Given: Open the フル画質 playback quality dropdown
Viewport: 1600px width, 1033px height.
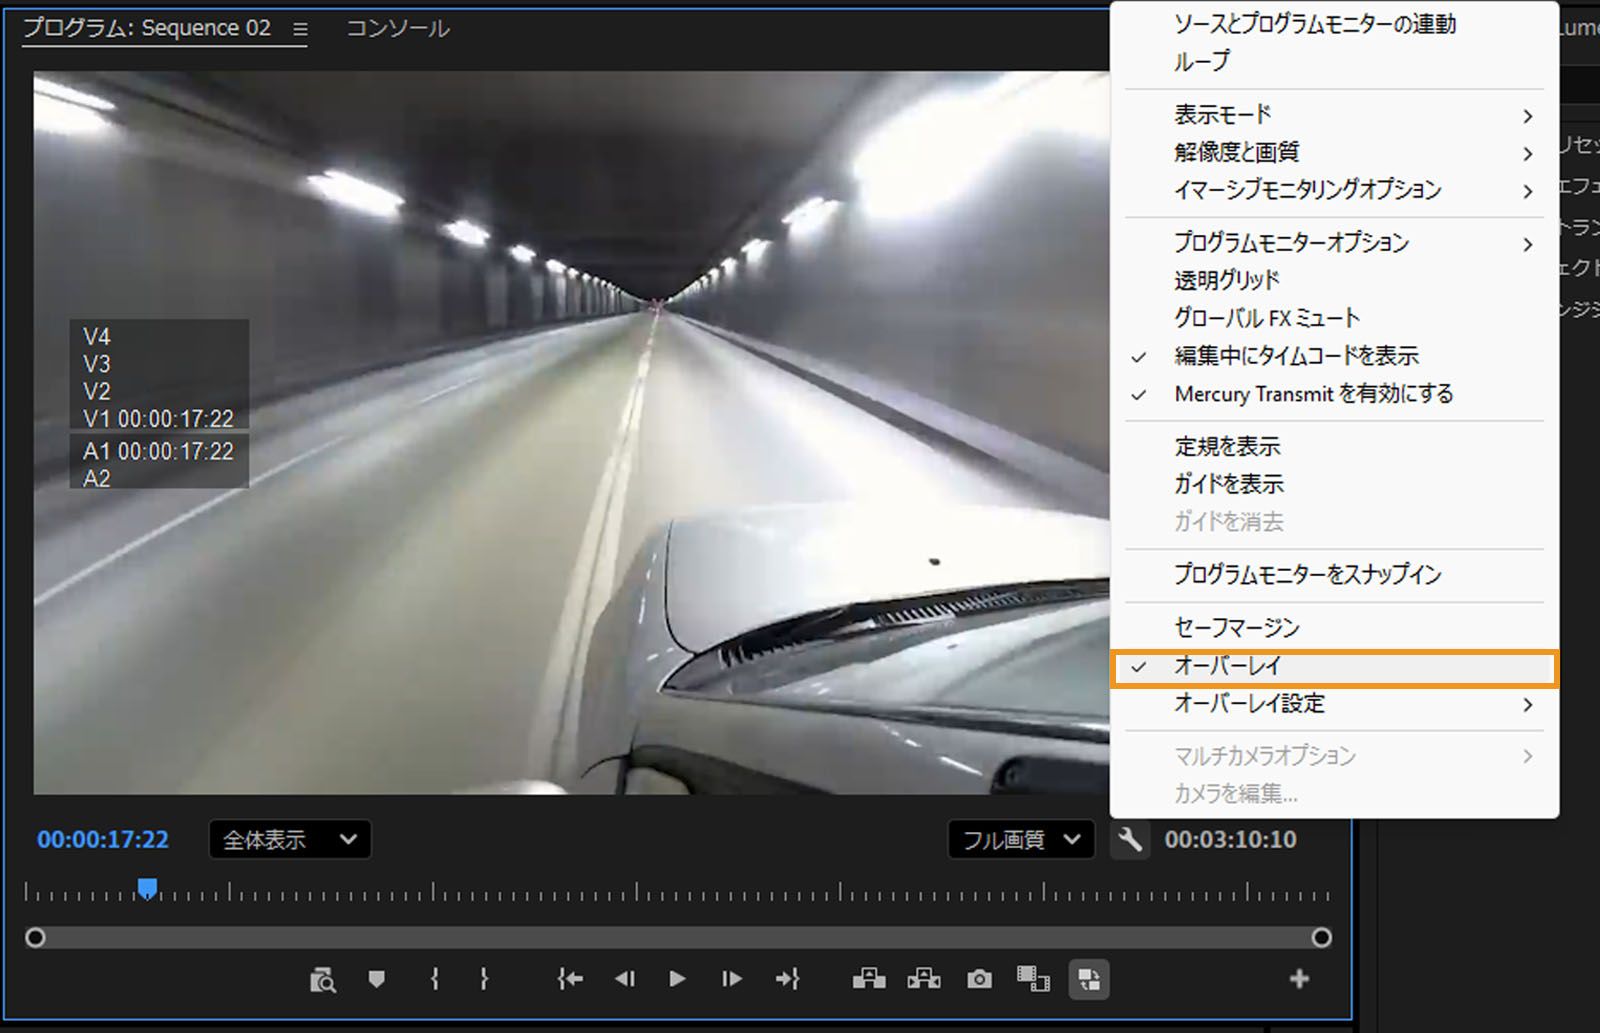Looking at the screenshot, I should (x=1019, y=840).
